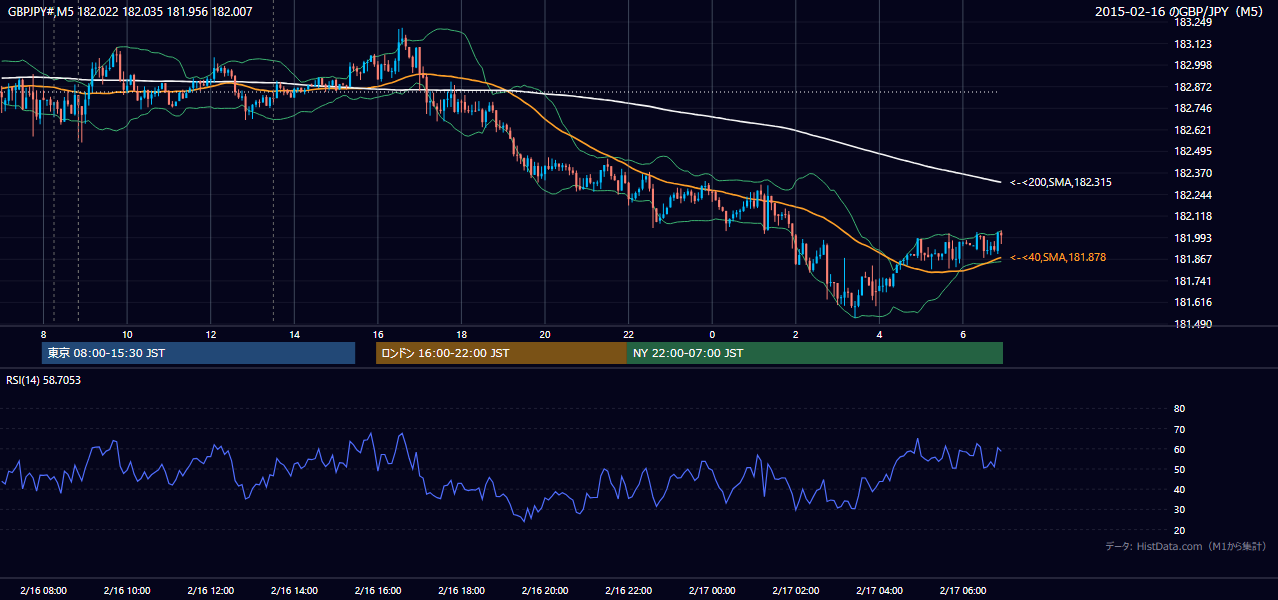Click the HistData.com data source credit
Screen dimensions: 1278x600
pyautogui.click(x=1186, y=546)
